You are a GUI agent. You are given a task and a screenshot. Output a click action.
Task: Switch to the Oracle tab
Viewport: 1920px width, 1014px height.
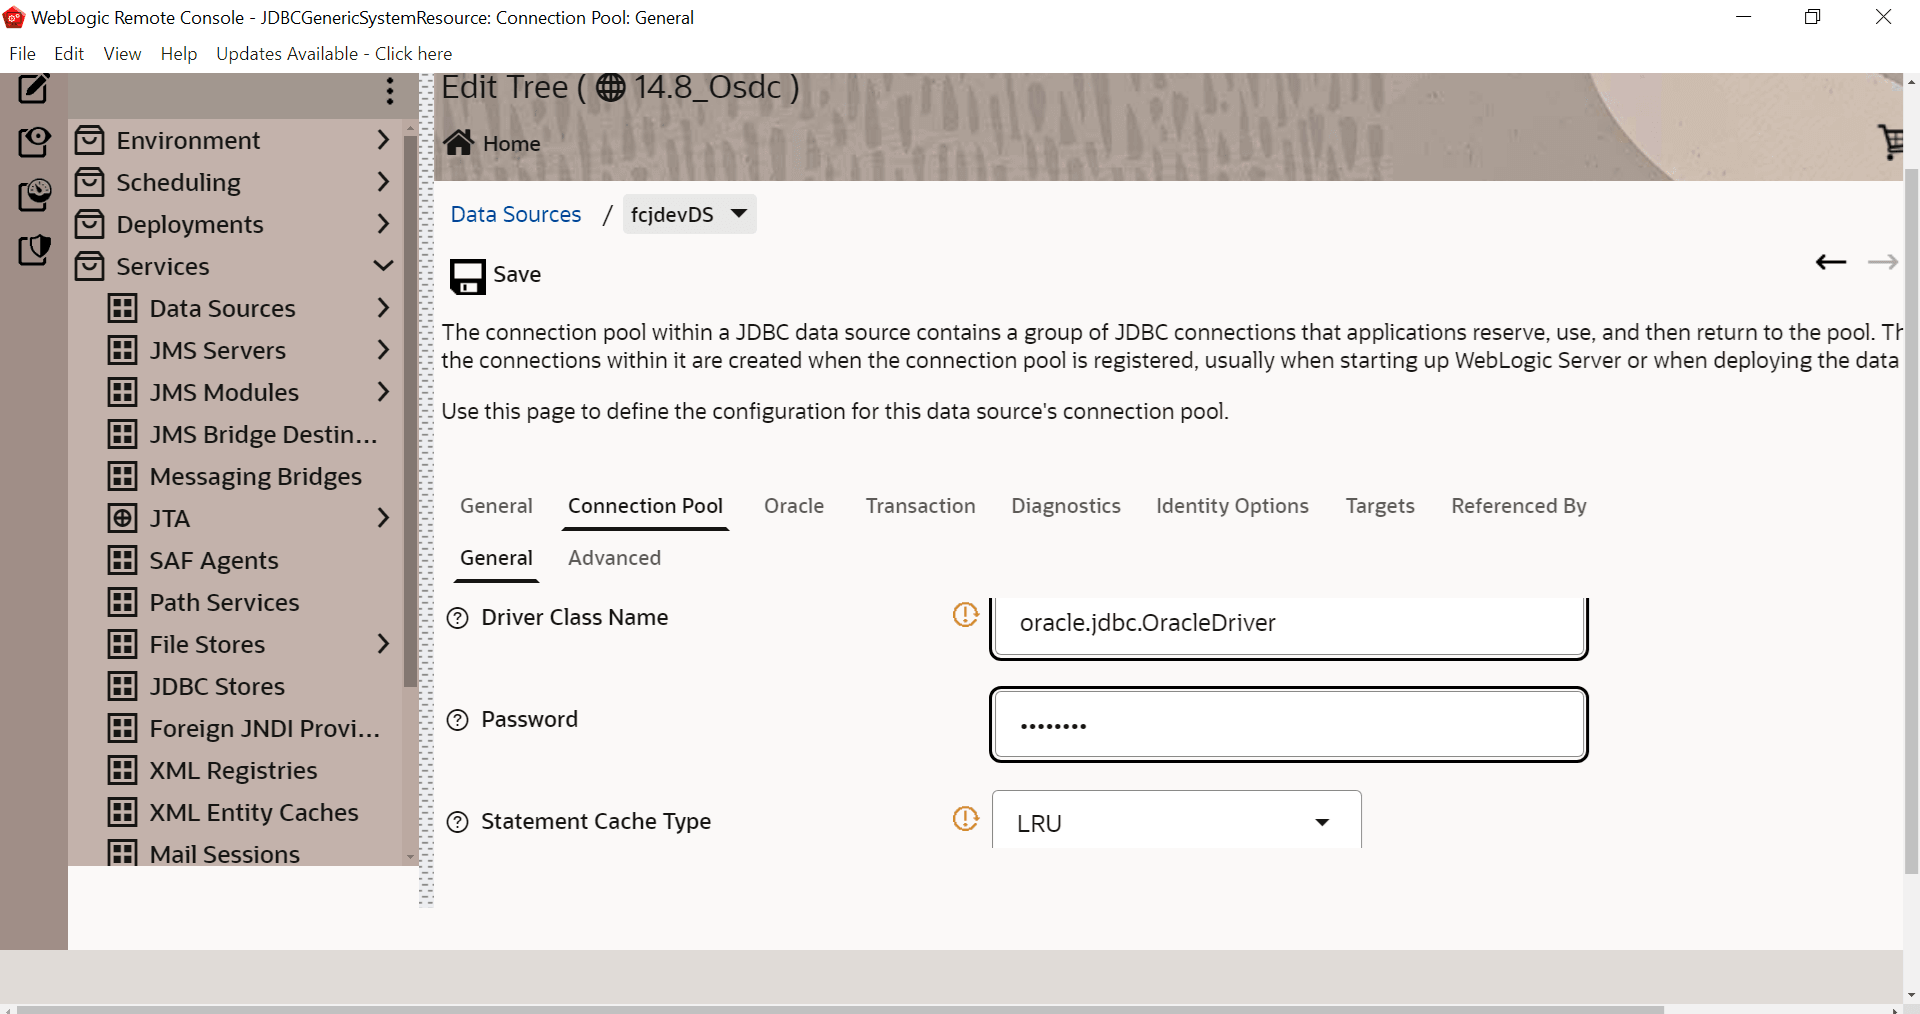click(x=794, y=506)
